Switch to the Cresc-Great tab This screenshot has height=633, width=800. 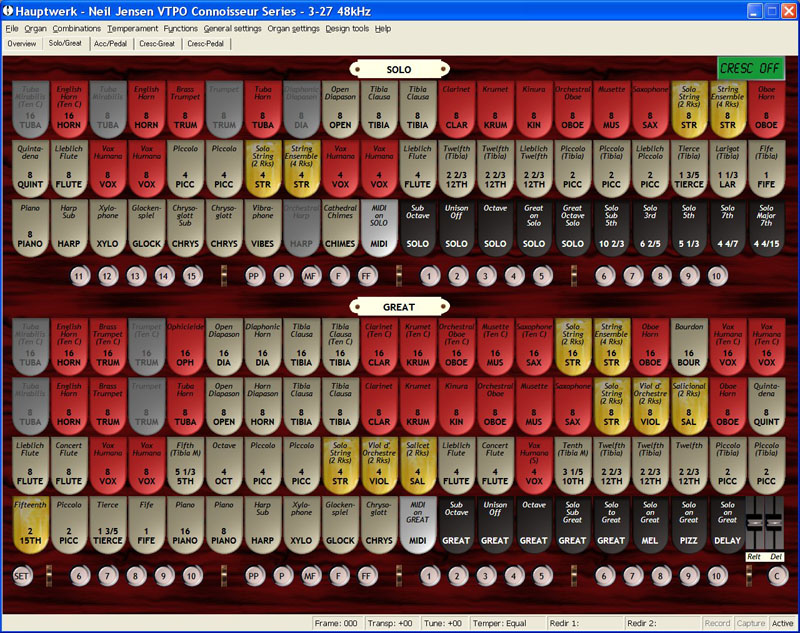pyautogui.click(x=157, y=44)
